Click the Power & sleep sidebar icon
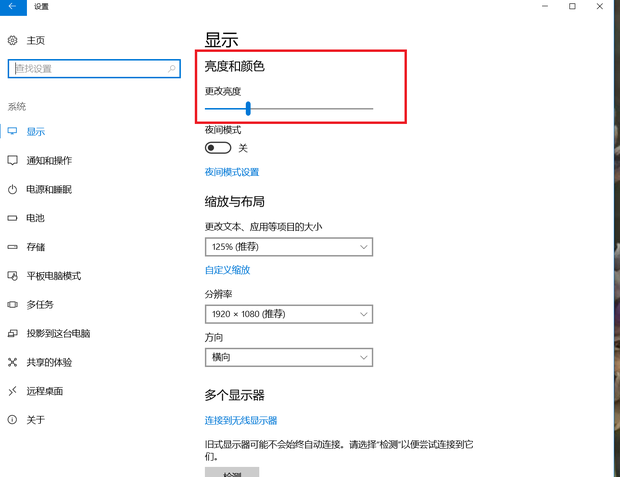 pyautogui.click(x=13, y=190)
